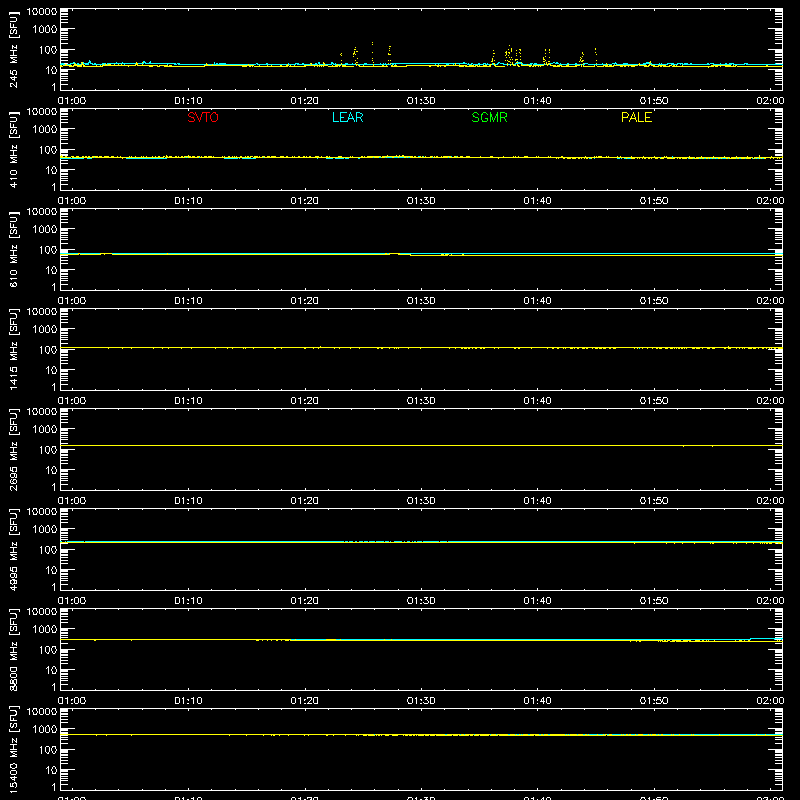Click the '15400 MHz [SFU]' axis title
The width and height of the screenshot is (800, 800).
pyautogui.click(x=14, y=750)
